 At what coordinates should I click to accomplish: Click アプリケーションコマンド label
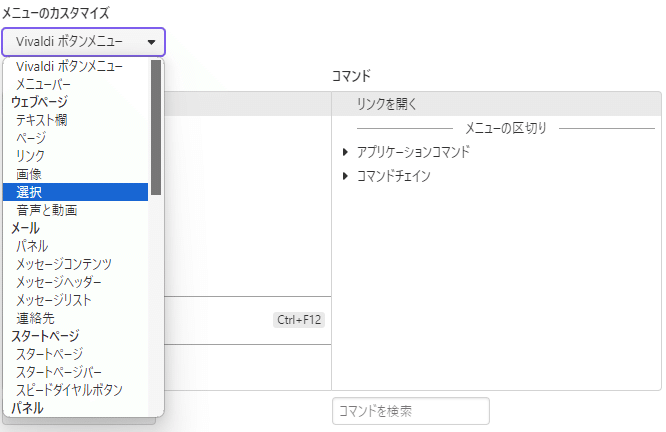pyautogui.click(x=413, y=152)
